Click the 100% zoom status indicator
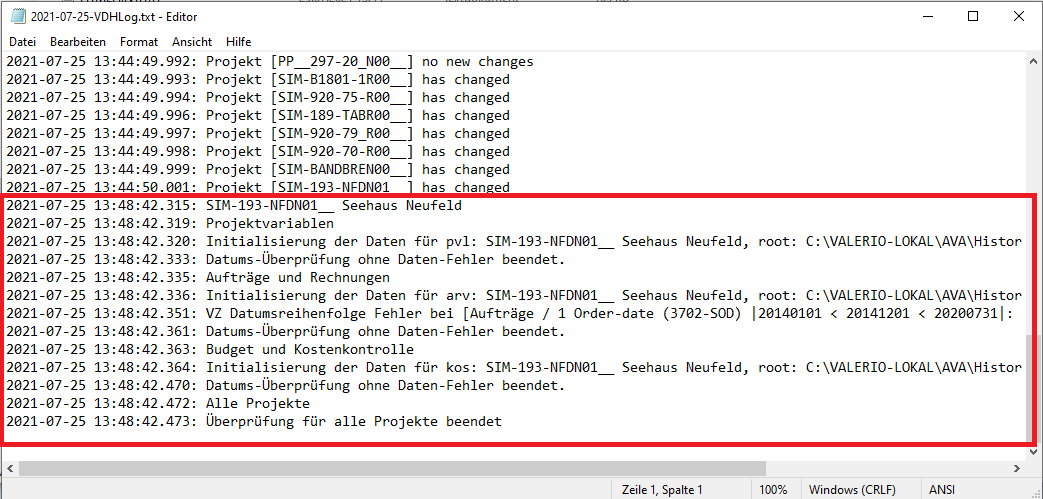Viewport: 1043px width, 499px height. click(x=772, y=489)
